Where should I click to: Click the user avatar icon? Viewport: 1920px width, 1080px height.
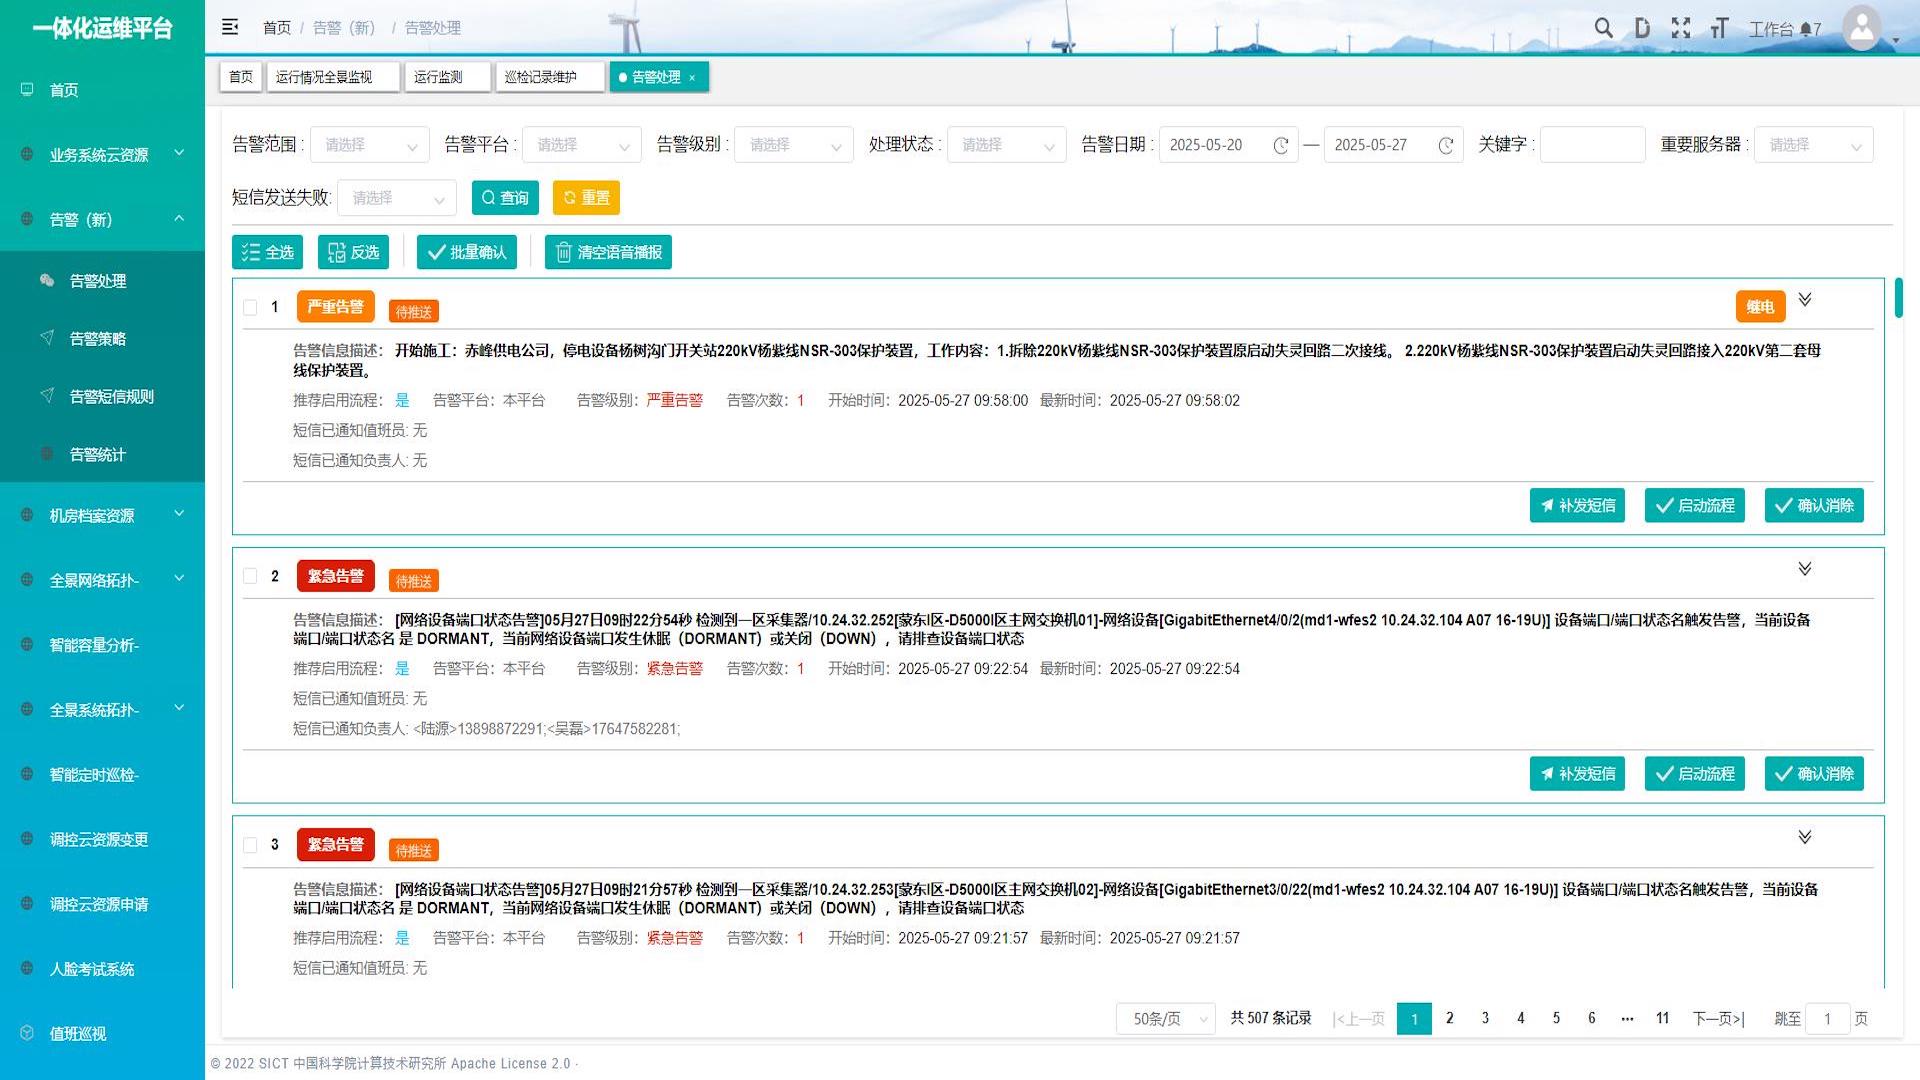(x=1861, y=28)
